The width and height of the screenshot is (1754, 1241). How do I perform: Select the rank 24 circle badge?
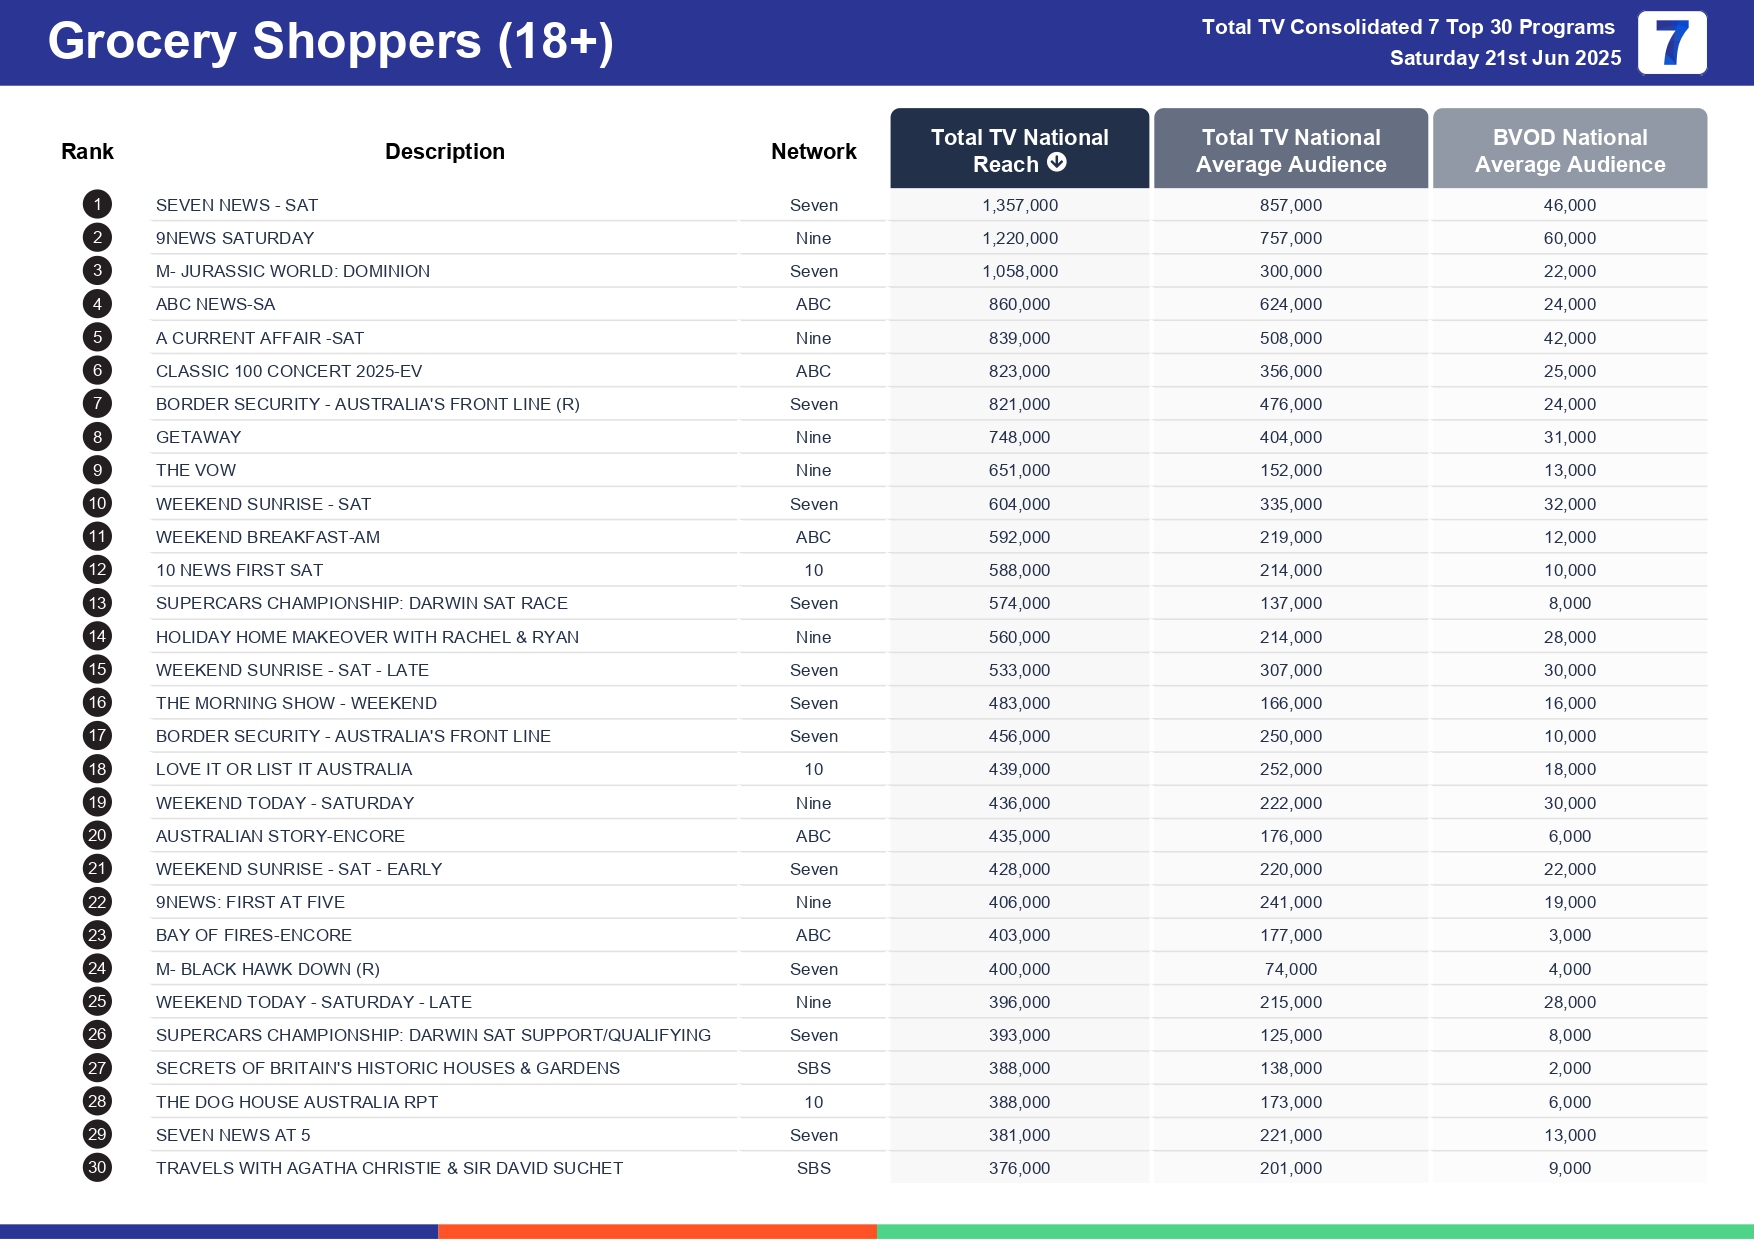point(97,969)
